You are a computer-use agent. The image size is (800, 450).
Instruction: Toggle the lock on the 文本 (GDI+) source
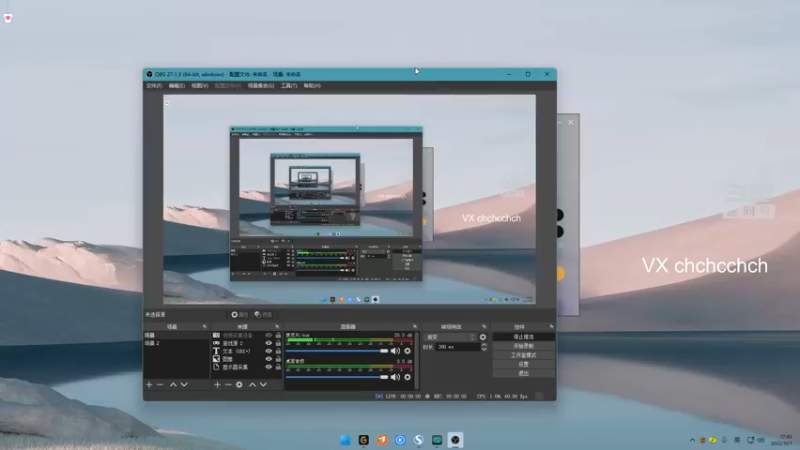[x=278, y=351]
